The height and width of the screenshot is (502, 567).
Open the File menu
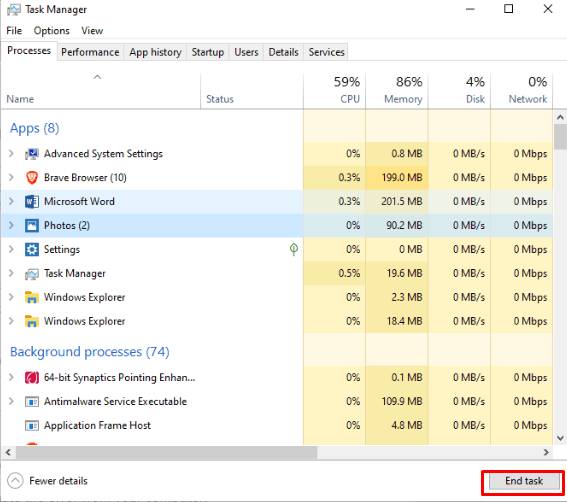(x=14, y=31)
